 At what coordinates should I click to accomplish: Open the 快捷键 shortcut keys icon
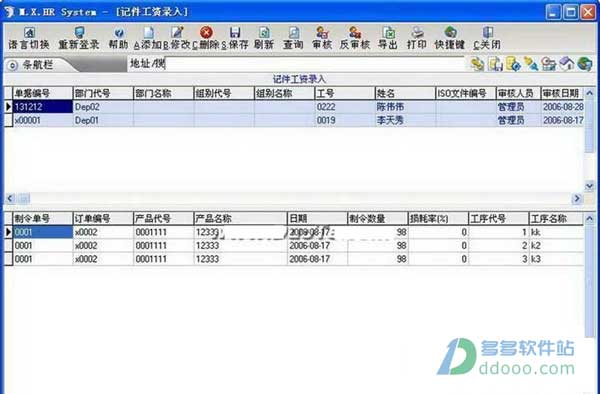(450, 33)
